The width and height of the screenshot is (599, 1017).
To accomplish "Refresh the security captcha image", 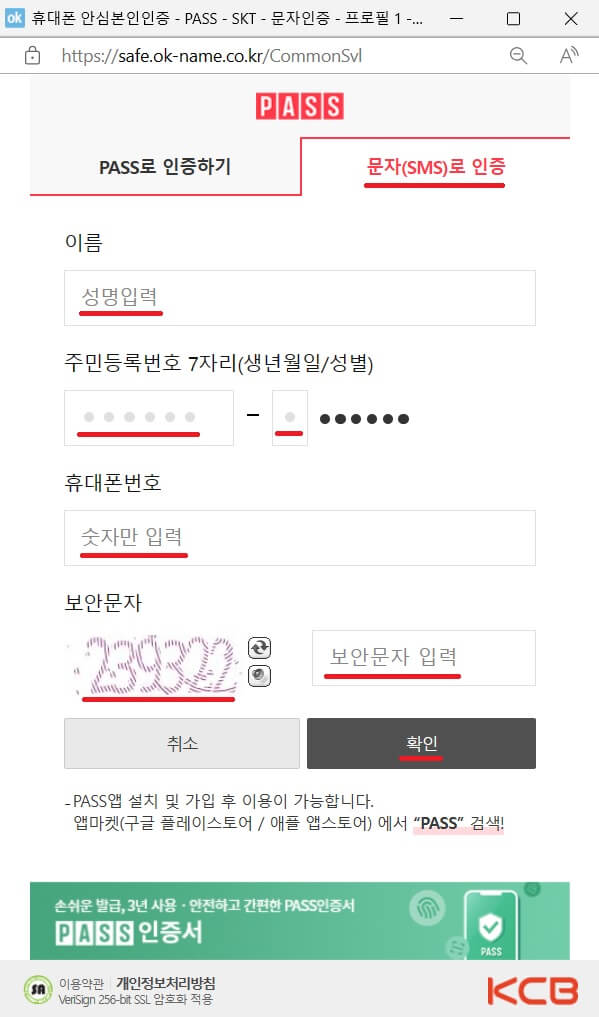I will [x=258, y=648].
